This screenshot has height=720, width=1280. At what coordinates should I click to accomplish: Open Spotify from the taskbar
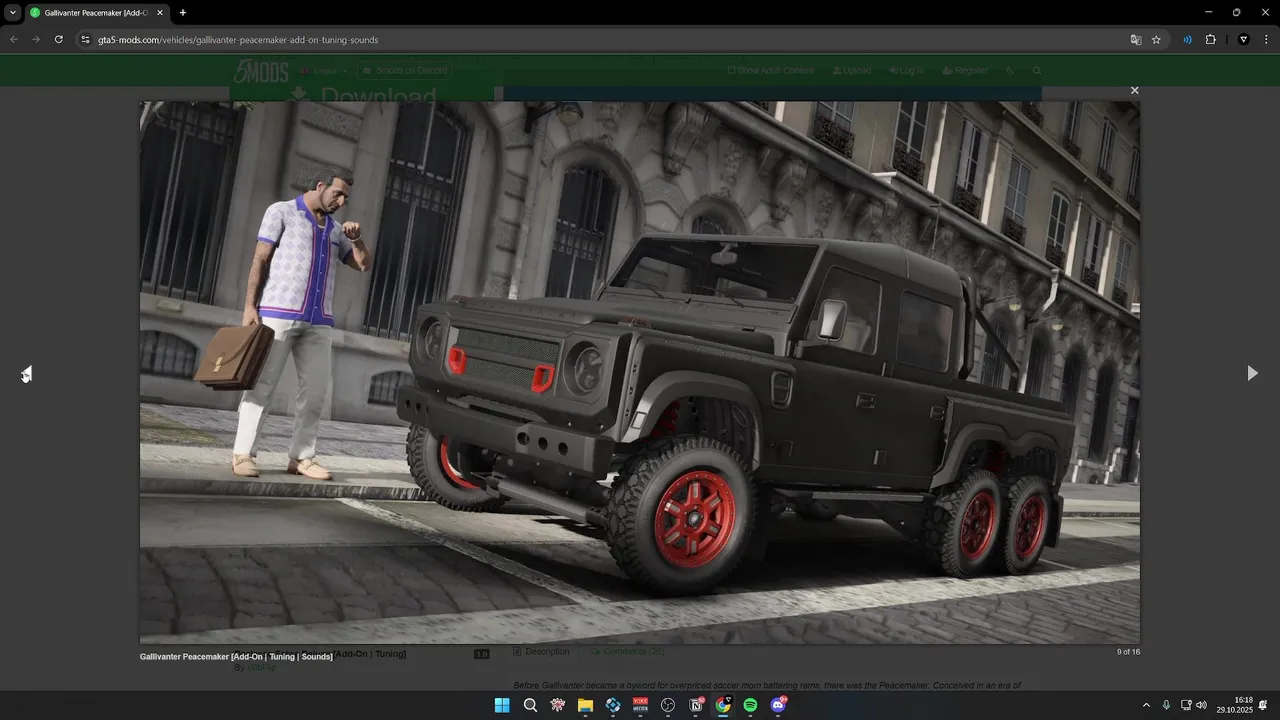[751, 705]
